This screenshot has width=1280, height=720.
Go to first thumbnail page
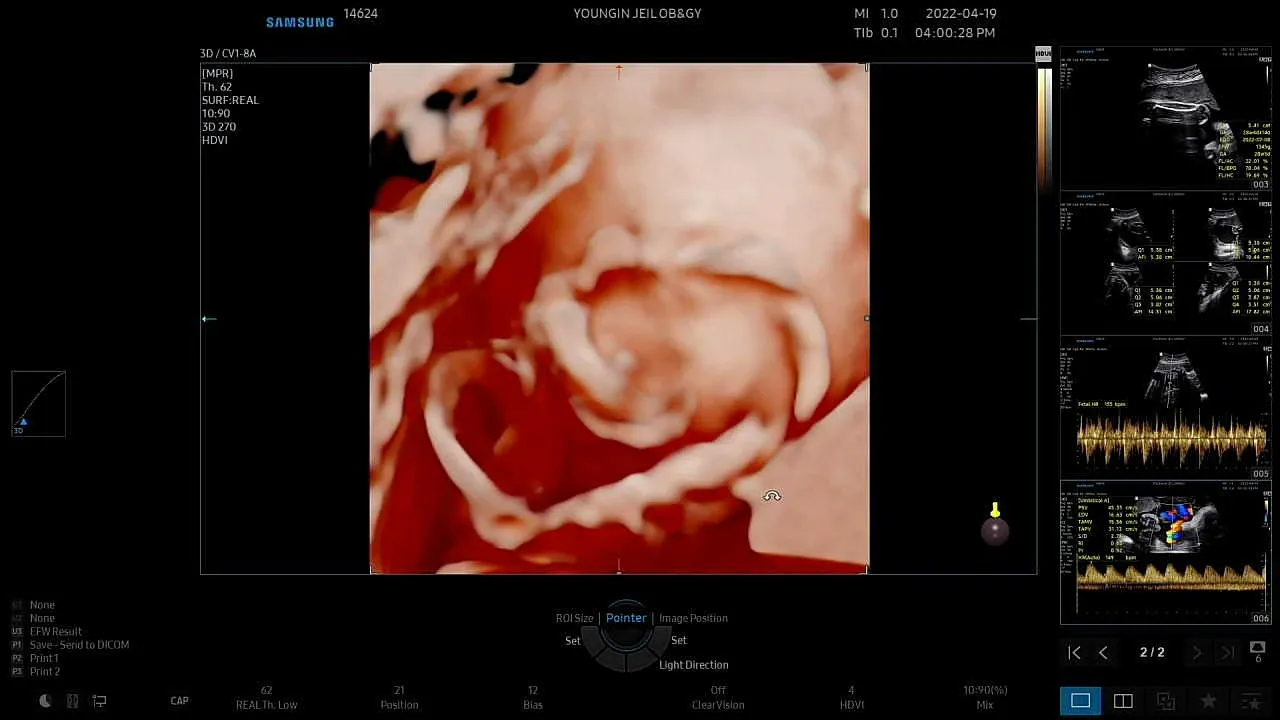(x=1074, y=652)
